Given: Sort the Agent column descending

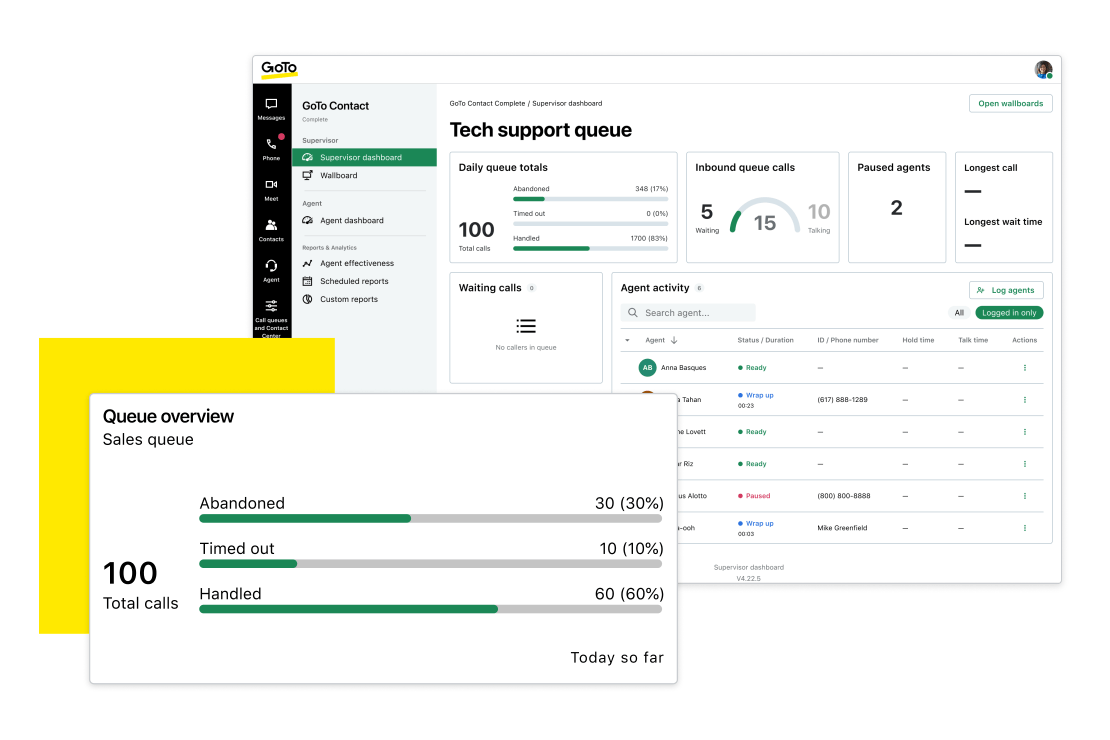Looking at the screenshot, I should pyautogui.click(x=674, y=339).
